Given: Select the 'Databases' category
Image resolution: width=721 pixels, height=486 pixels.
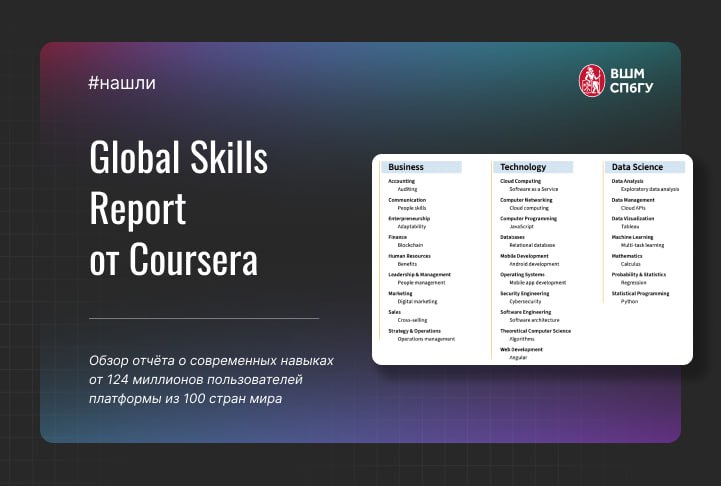Looking at the screenshot, I should (x=512, y=237).
